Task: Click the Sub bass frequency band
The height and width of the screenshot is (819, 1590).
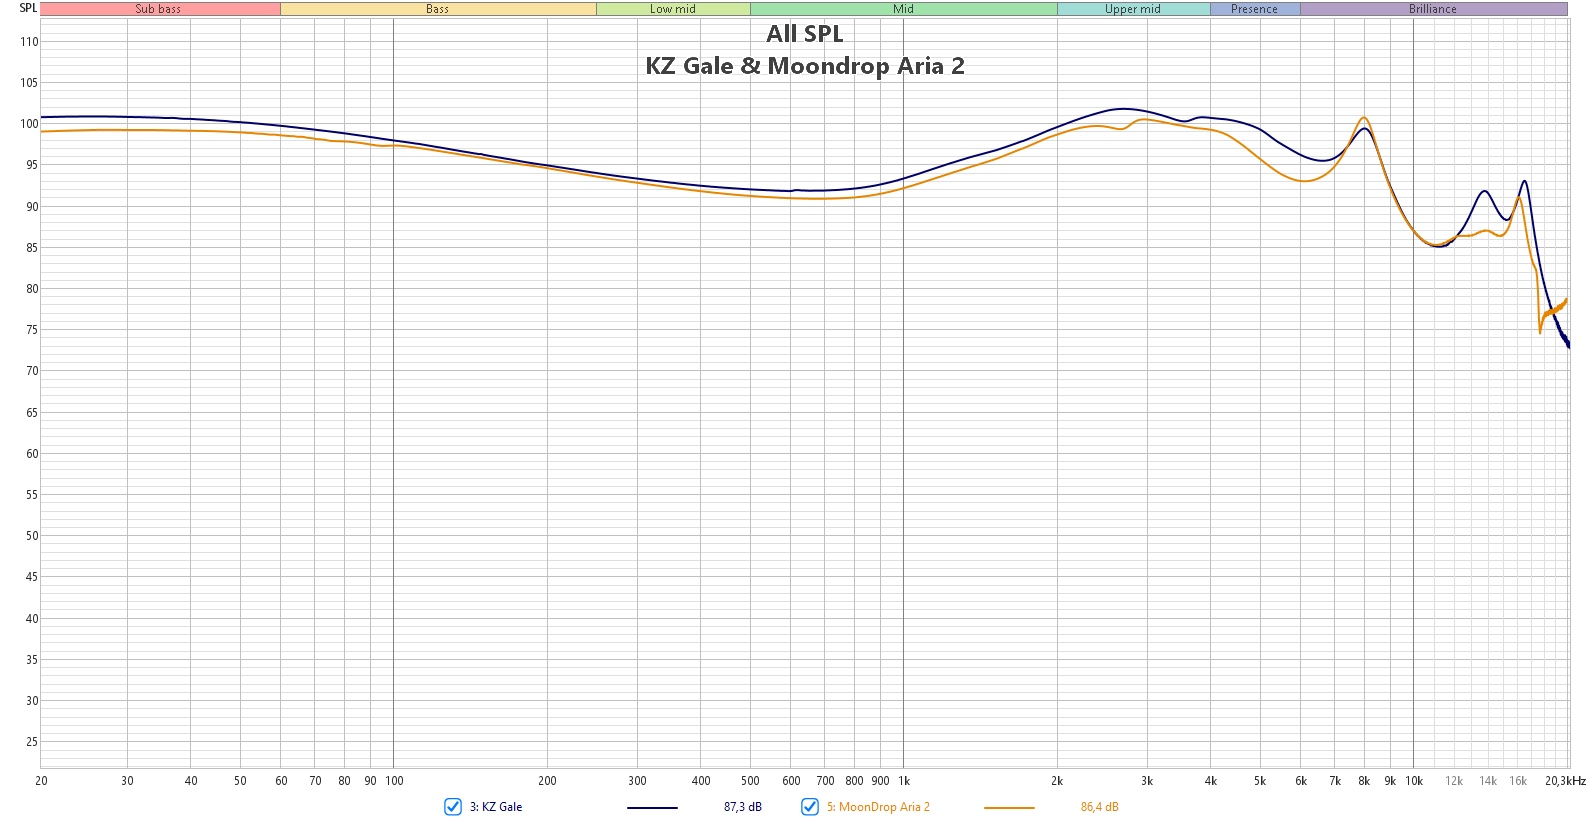Action: click(x=160, y=9)
